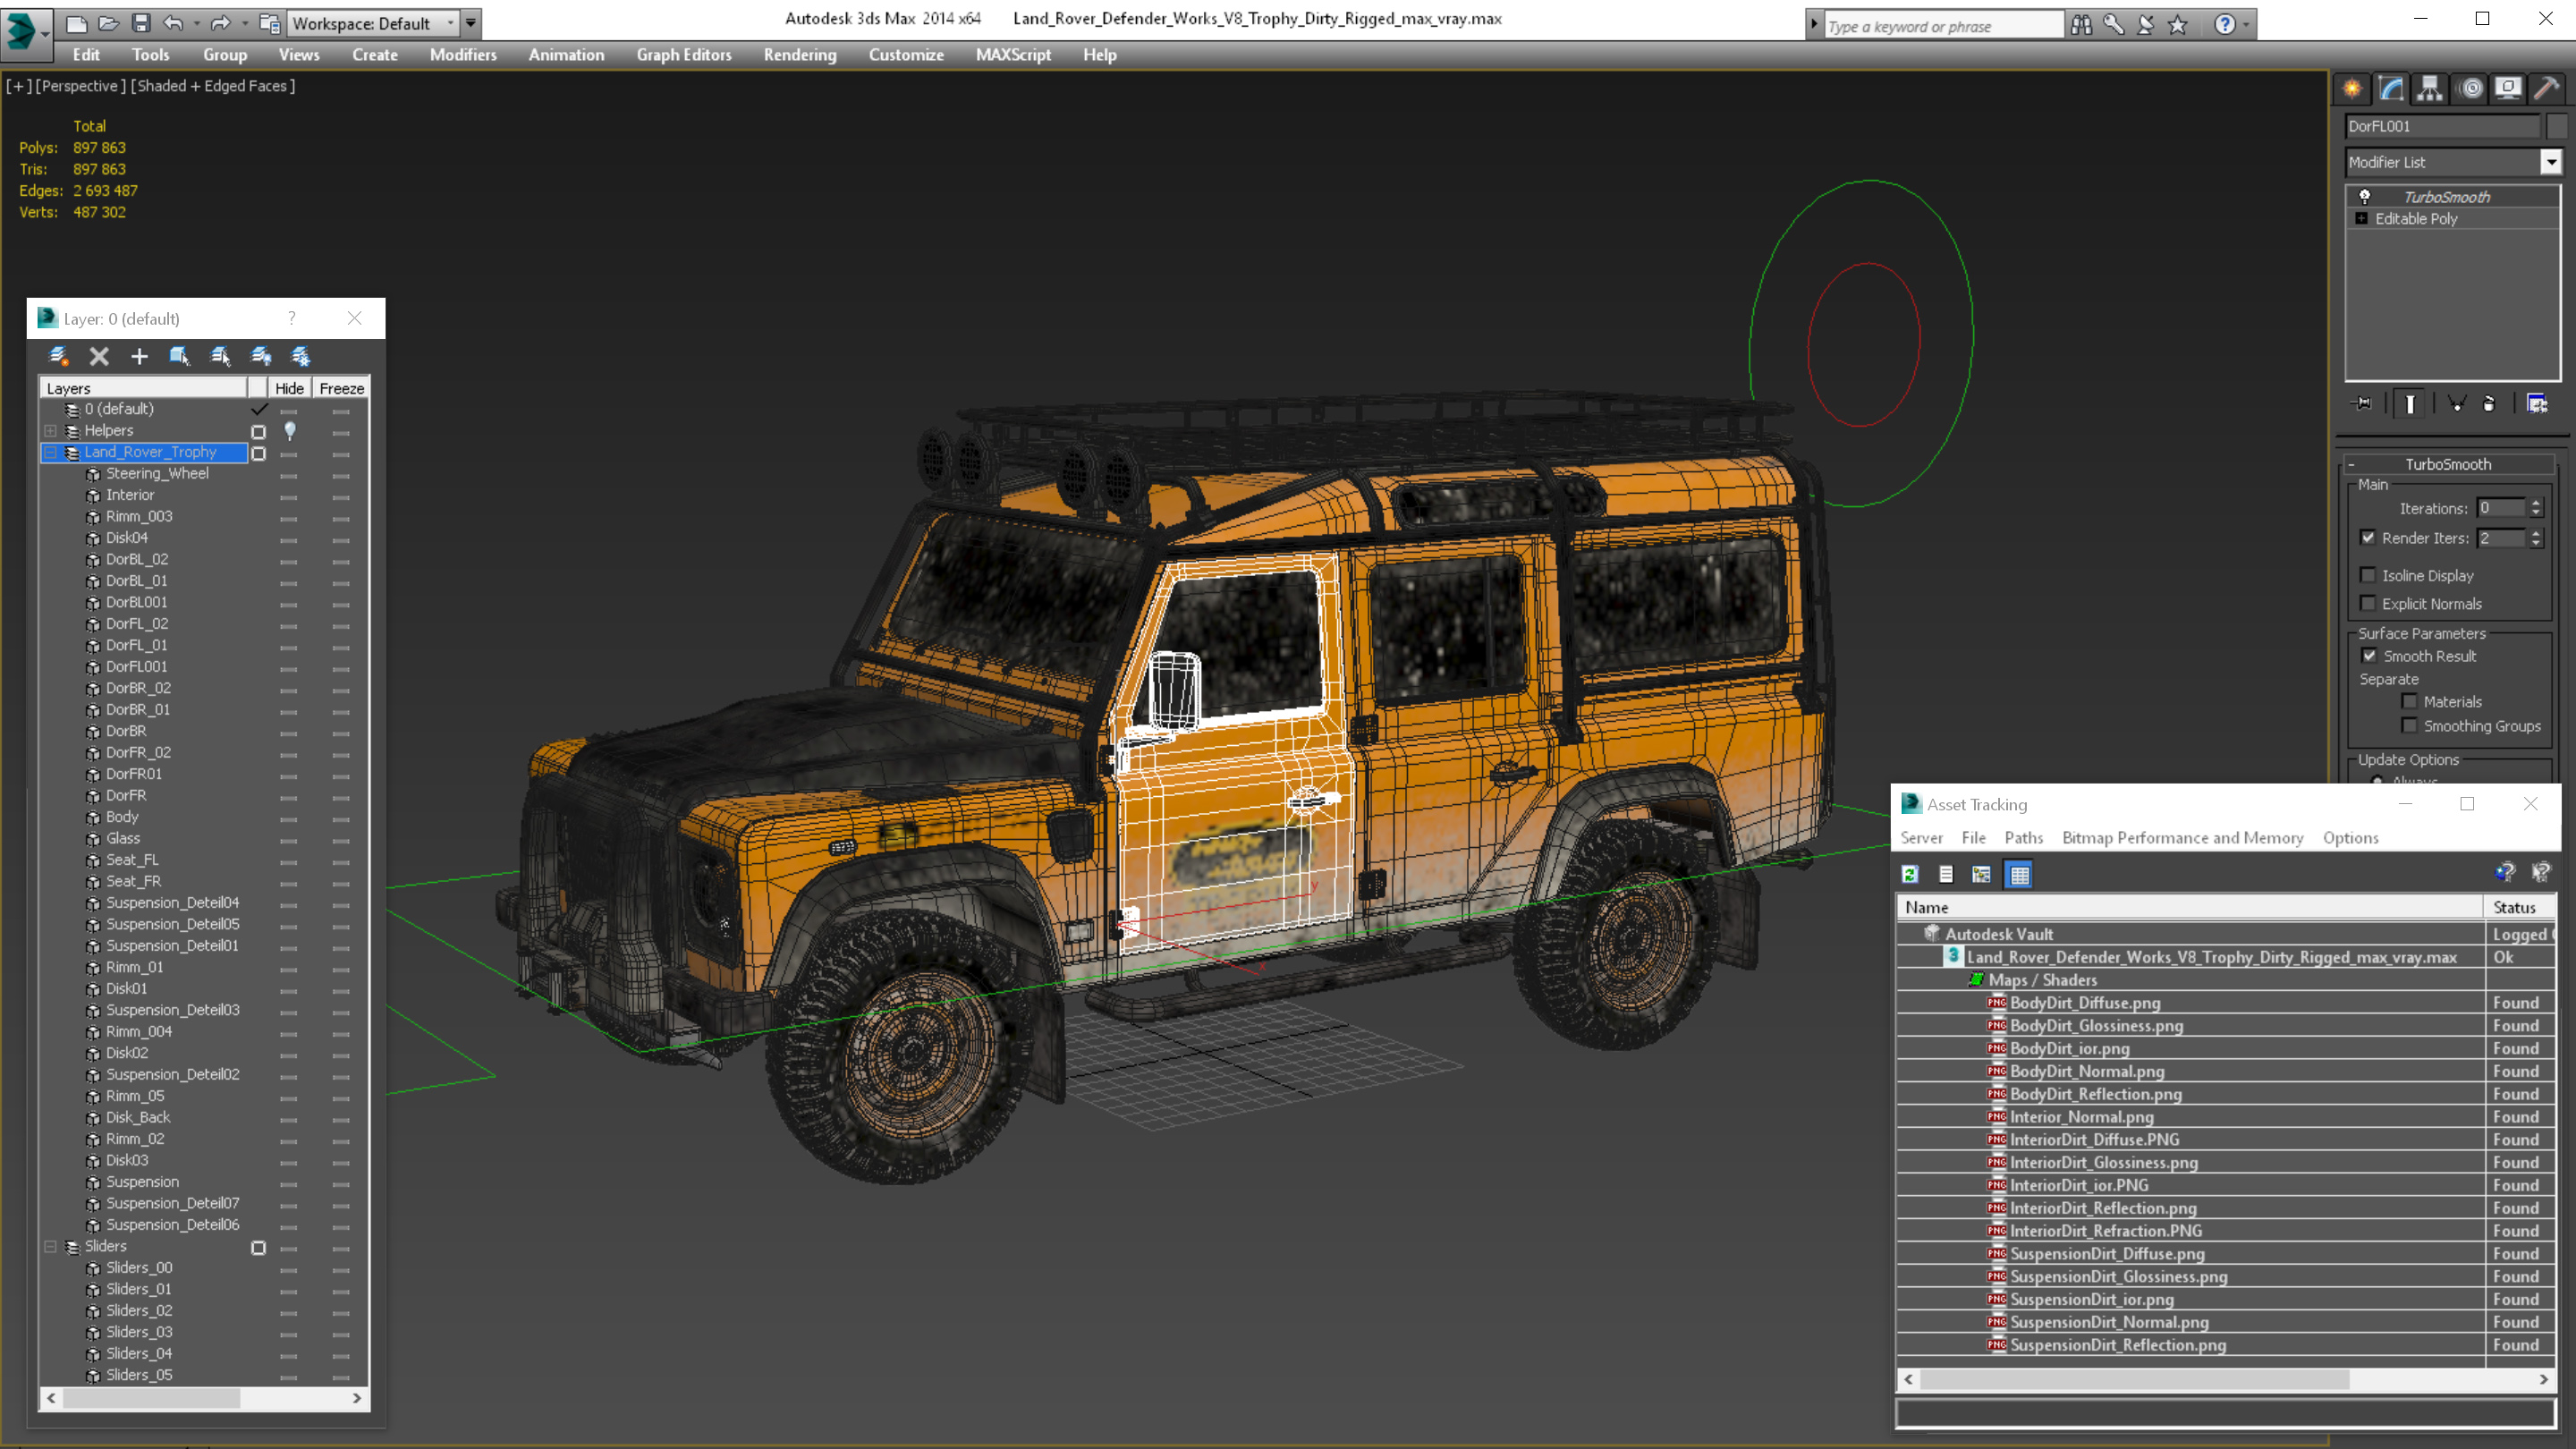Open Configure Modifier Sets icon
Image resolution: width=2576 pixels, height=1449 pixels.
[x=2537, y=404]
